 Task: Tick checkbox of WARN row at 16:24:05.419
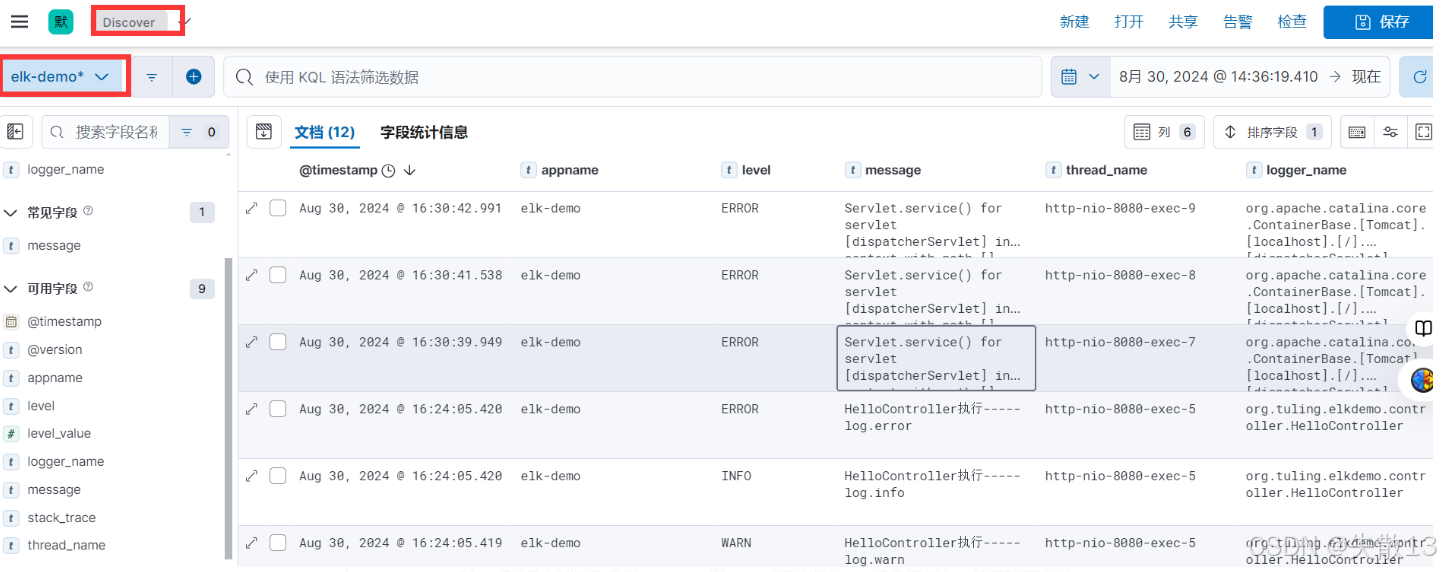pyautogui.click(x=278, y=543)
